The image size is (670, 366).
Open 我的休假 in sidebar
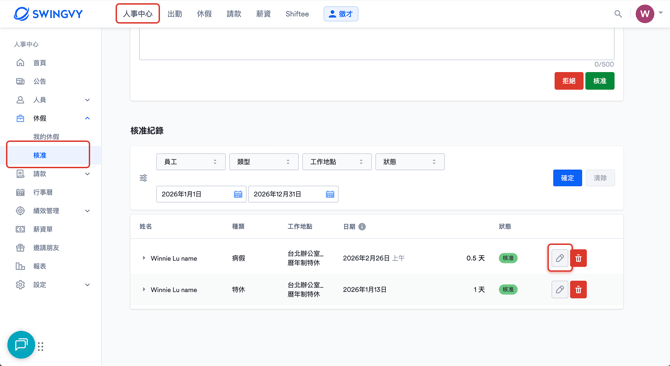(x=46, y=137)
